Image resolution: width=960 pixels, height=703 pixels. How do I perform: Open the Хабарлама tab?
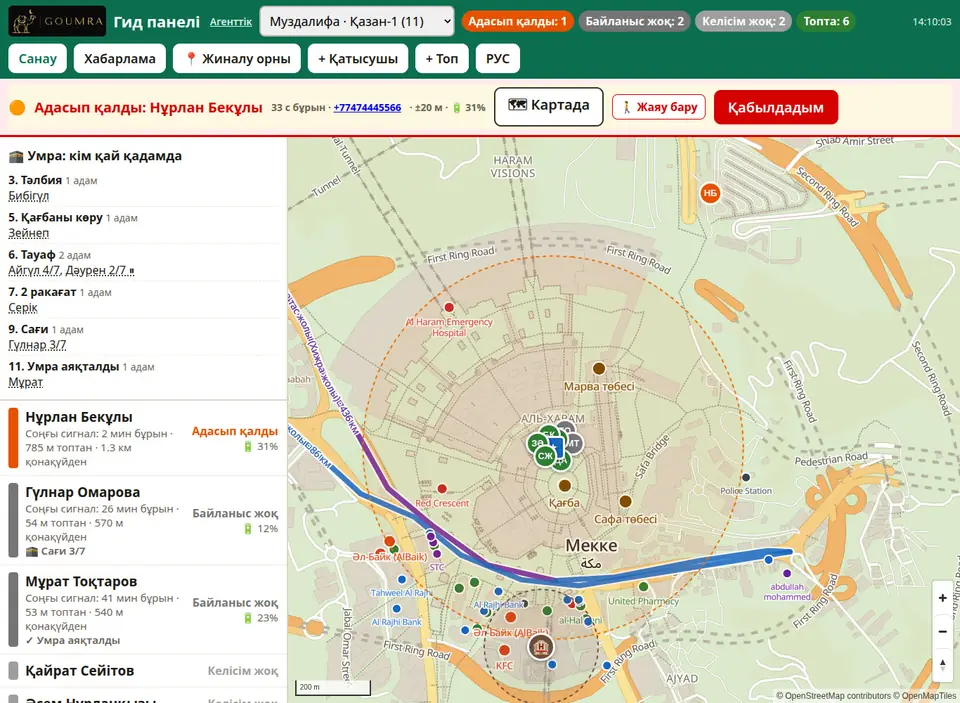[120, 59]
